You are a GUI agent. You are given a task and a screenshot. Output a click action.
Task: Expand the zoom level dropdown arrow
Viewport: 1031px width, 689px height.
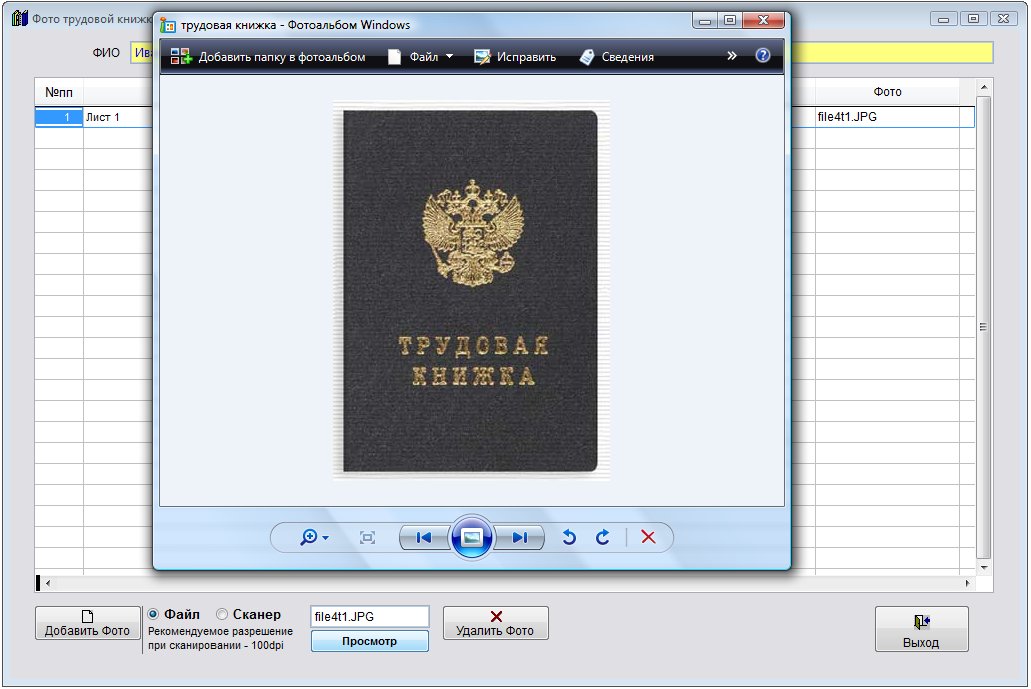pos(325,538)
